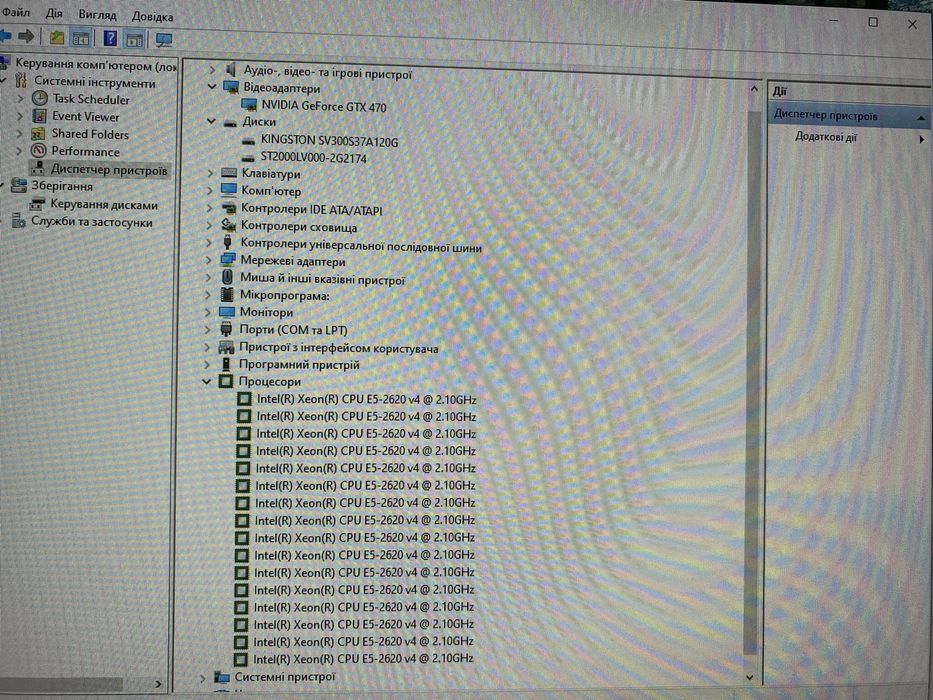933x700 pixels.
Task: Click Контролери IDE ATA/ATAPI icon
Action: coord(228,209)
